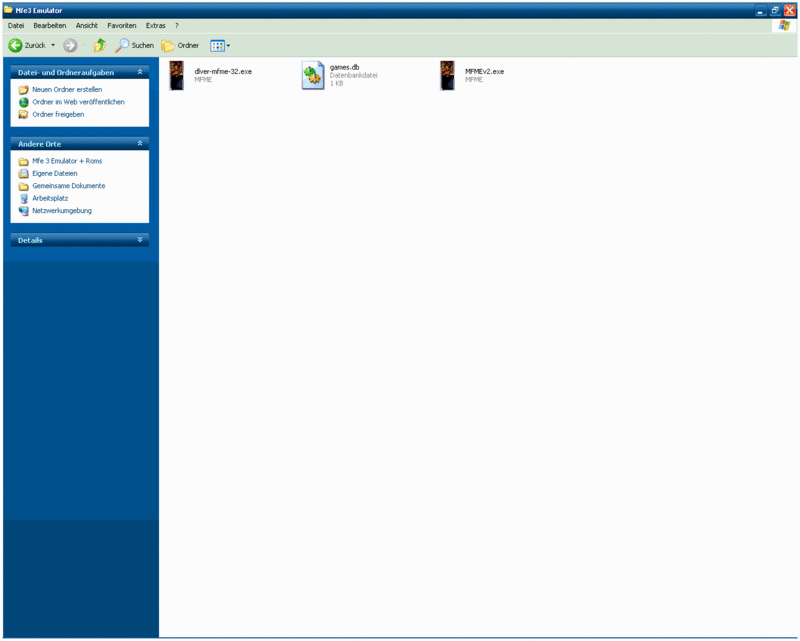Screen dimensions: 800x641
Task: Click the Windows flag logo in menu bar
Action: pos(784,26)
